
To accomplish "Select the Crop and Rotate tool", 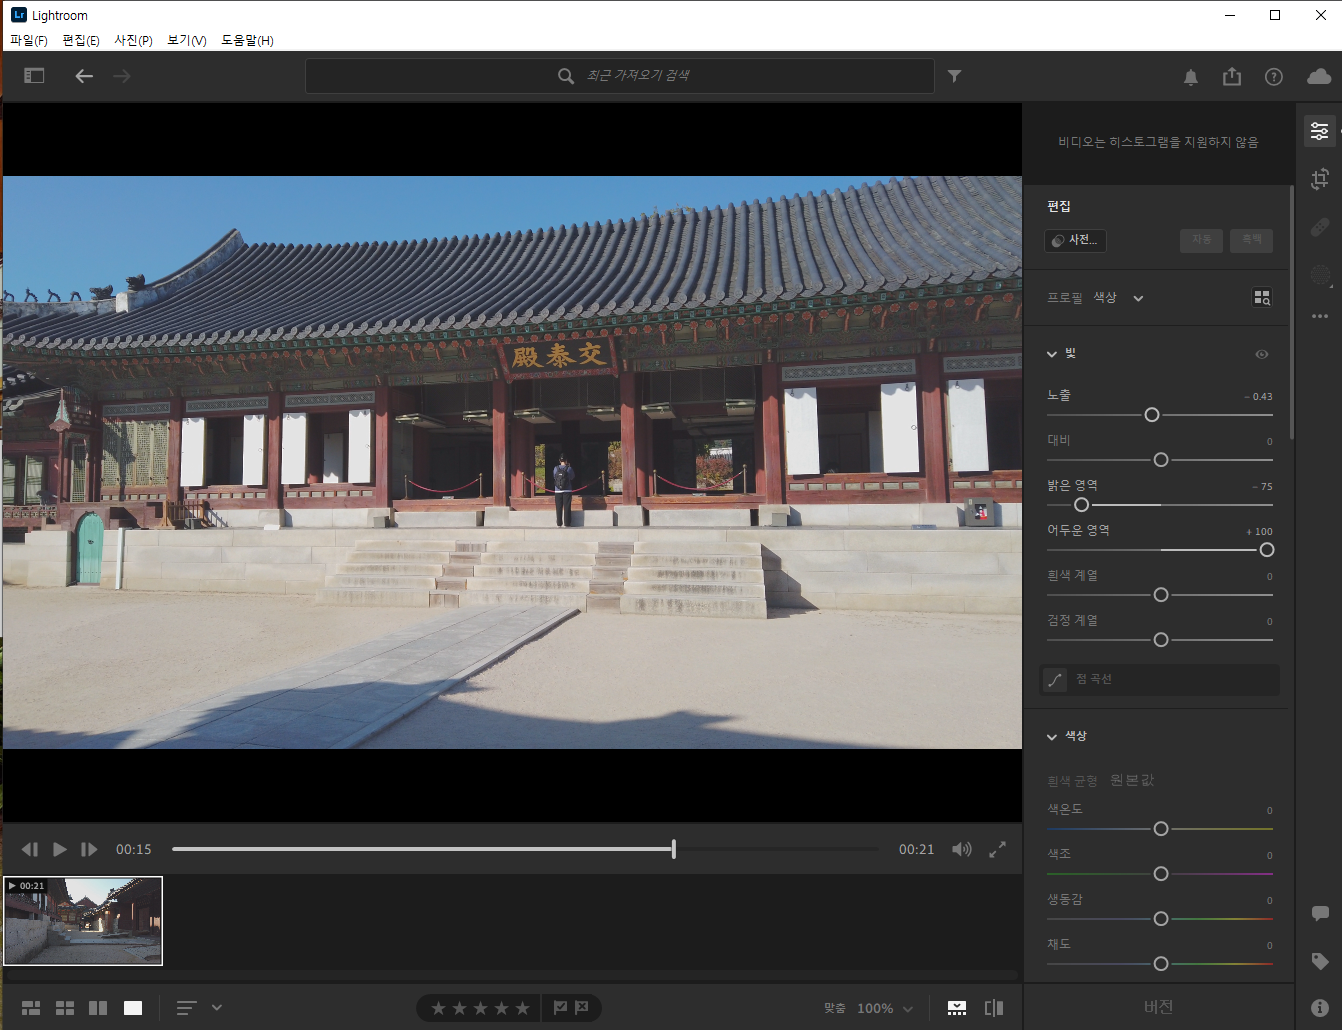I will click(x=1320, y=179).
